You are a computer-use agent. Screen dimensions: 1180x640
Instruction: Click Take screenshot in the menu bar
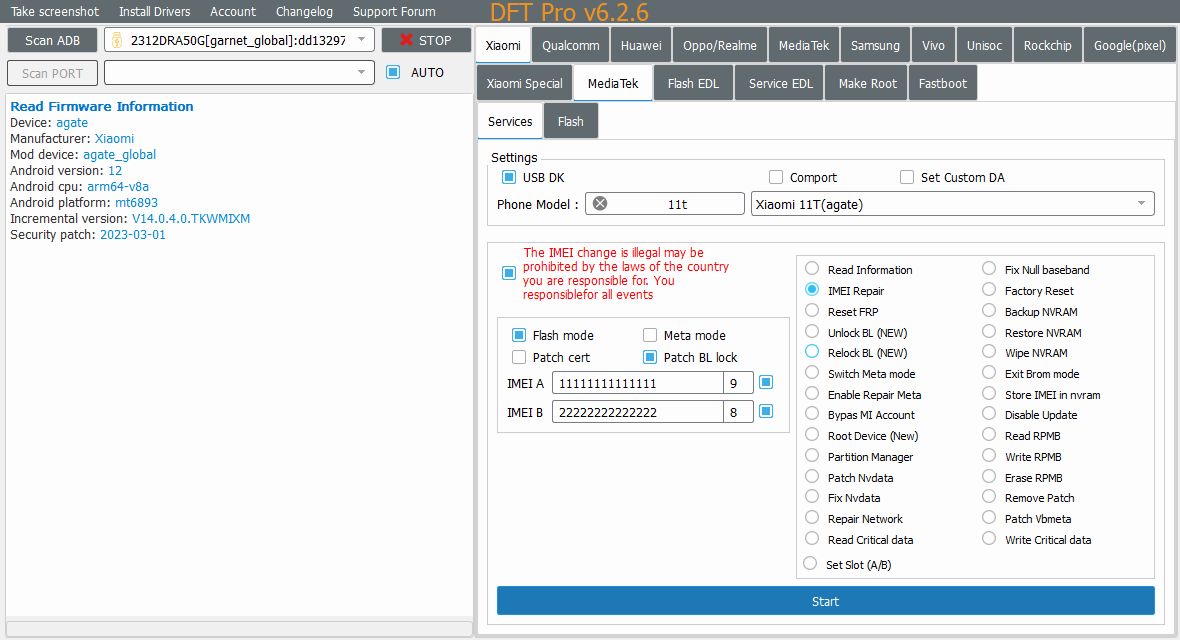[x=54, y=11]
